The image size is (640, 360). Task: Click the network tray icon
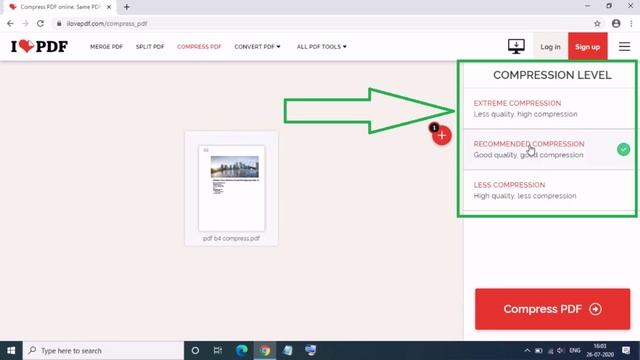tap(550, 351)
